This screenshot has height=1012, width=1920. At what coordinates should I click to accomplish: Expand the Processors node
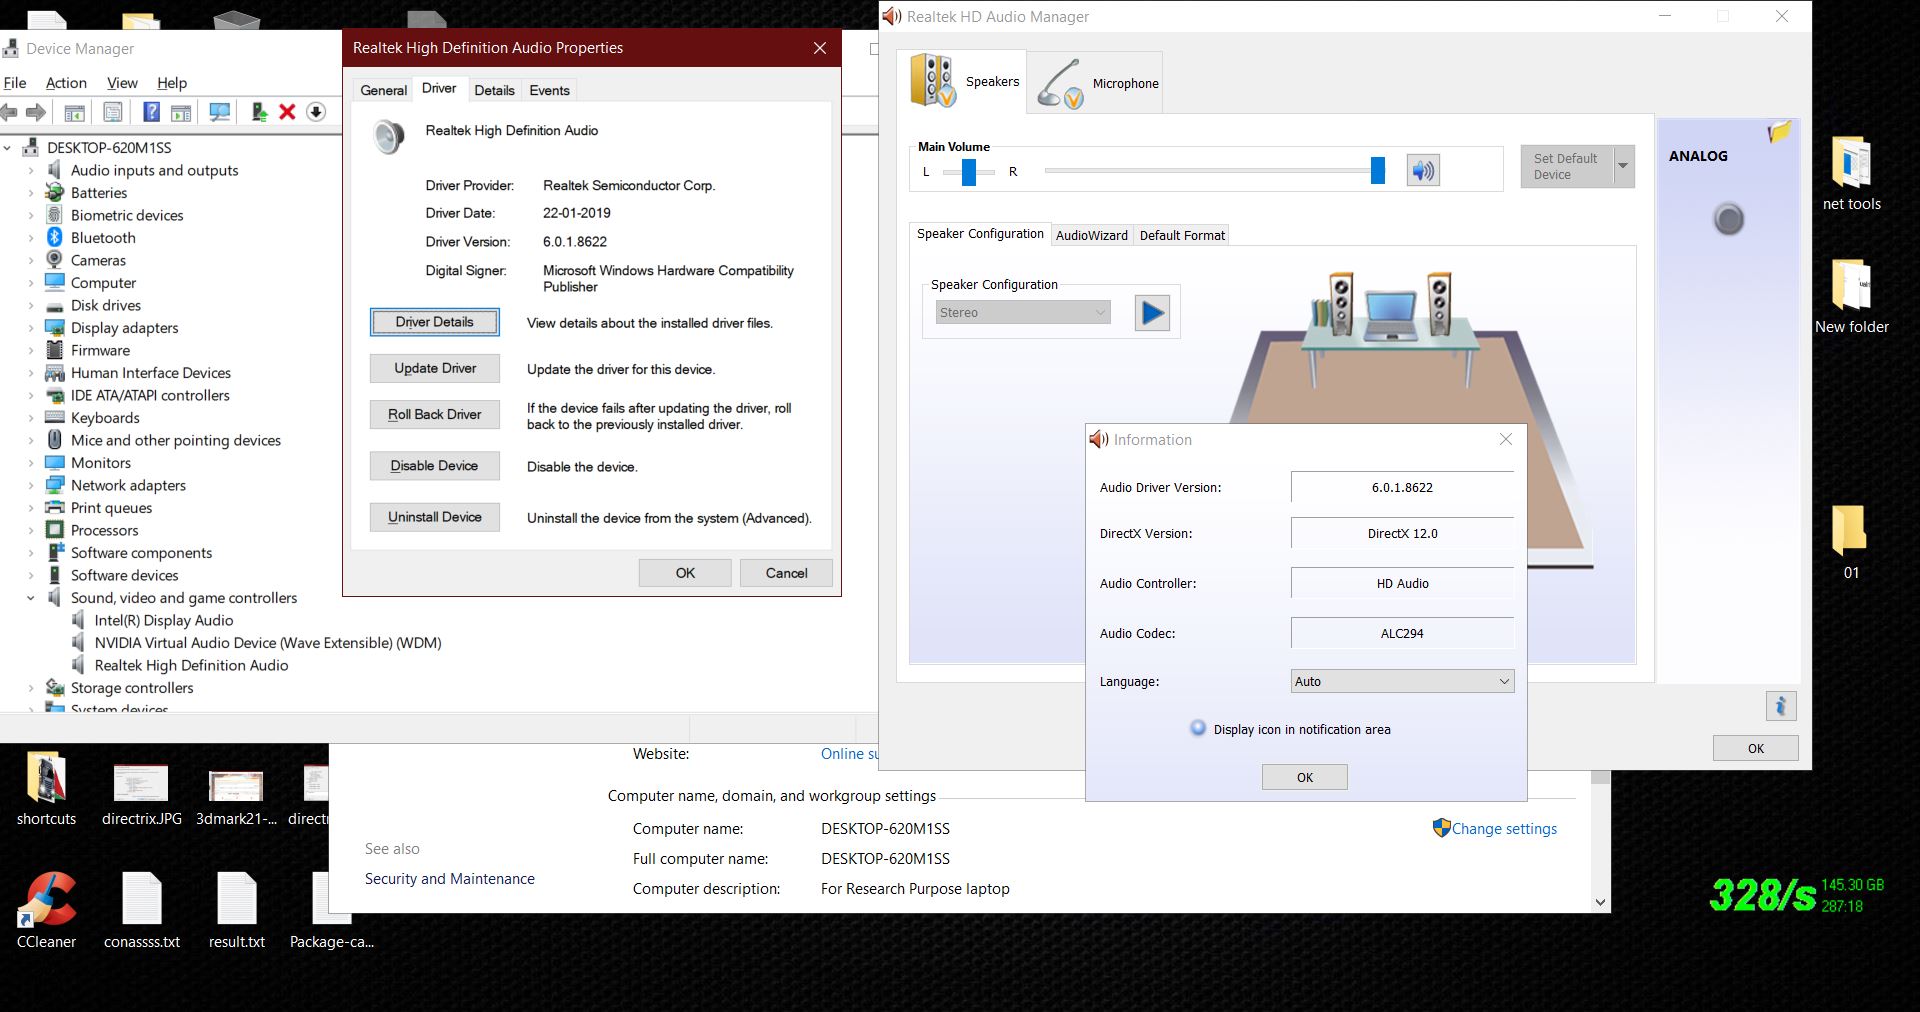(30, 531)
